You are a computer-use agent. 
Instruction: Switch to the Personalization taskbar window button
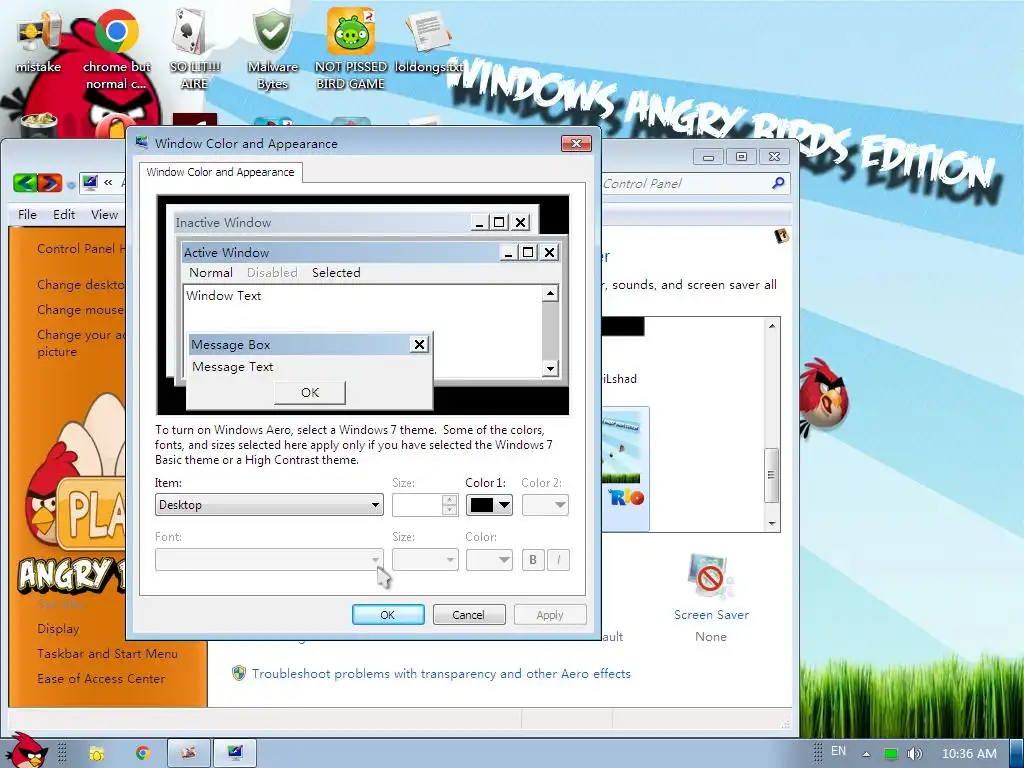tap(234, 753)
